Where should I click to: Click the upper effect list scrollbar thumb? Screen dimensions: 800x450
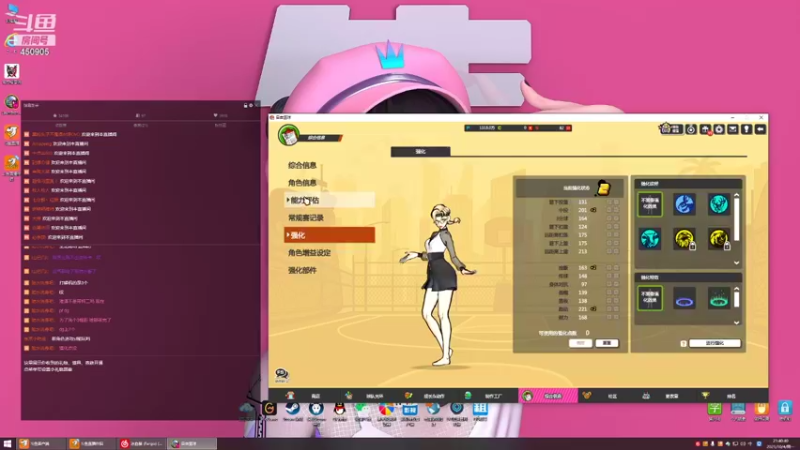736,221
